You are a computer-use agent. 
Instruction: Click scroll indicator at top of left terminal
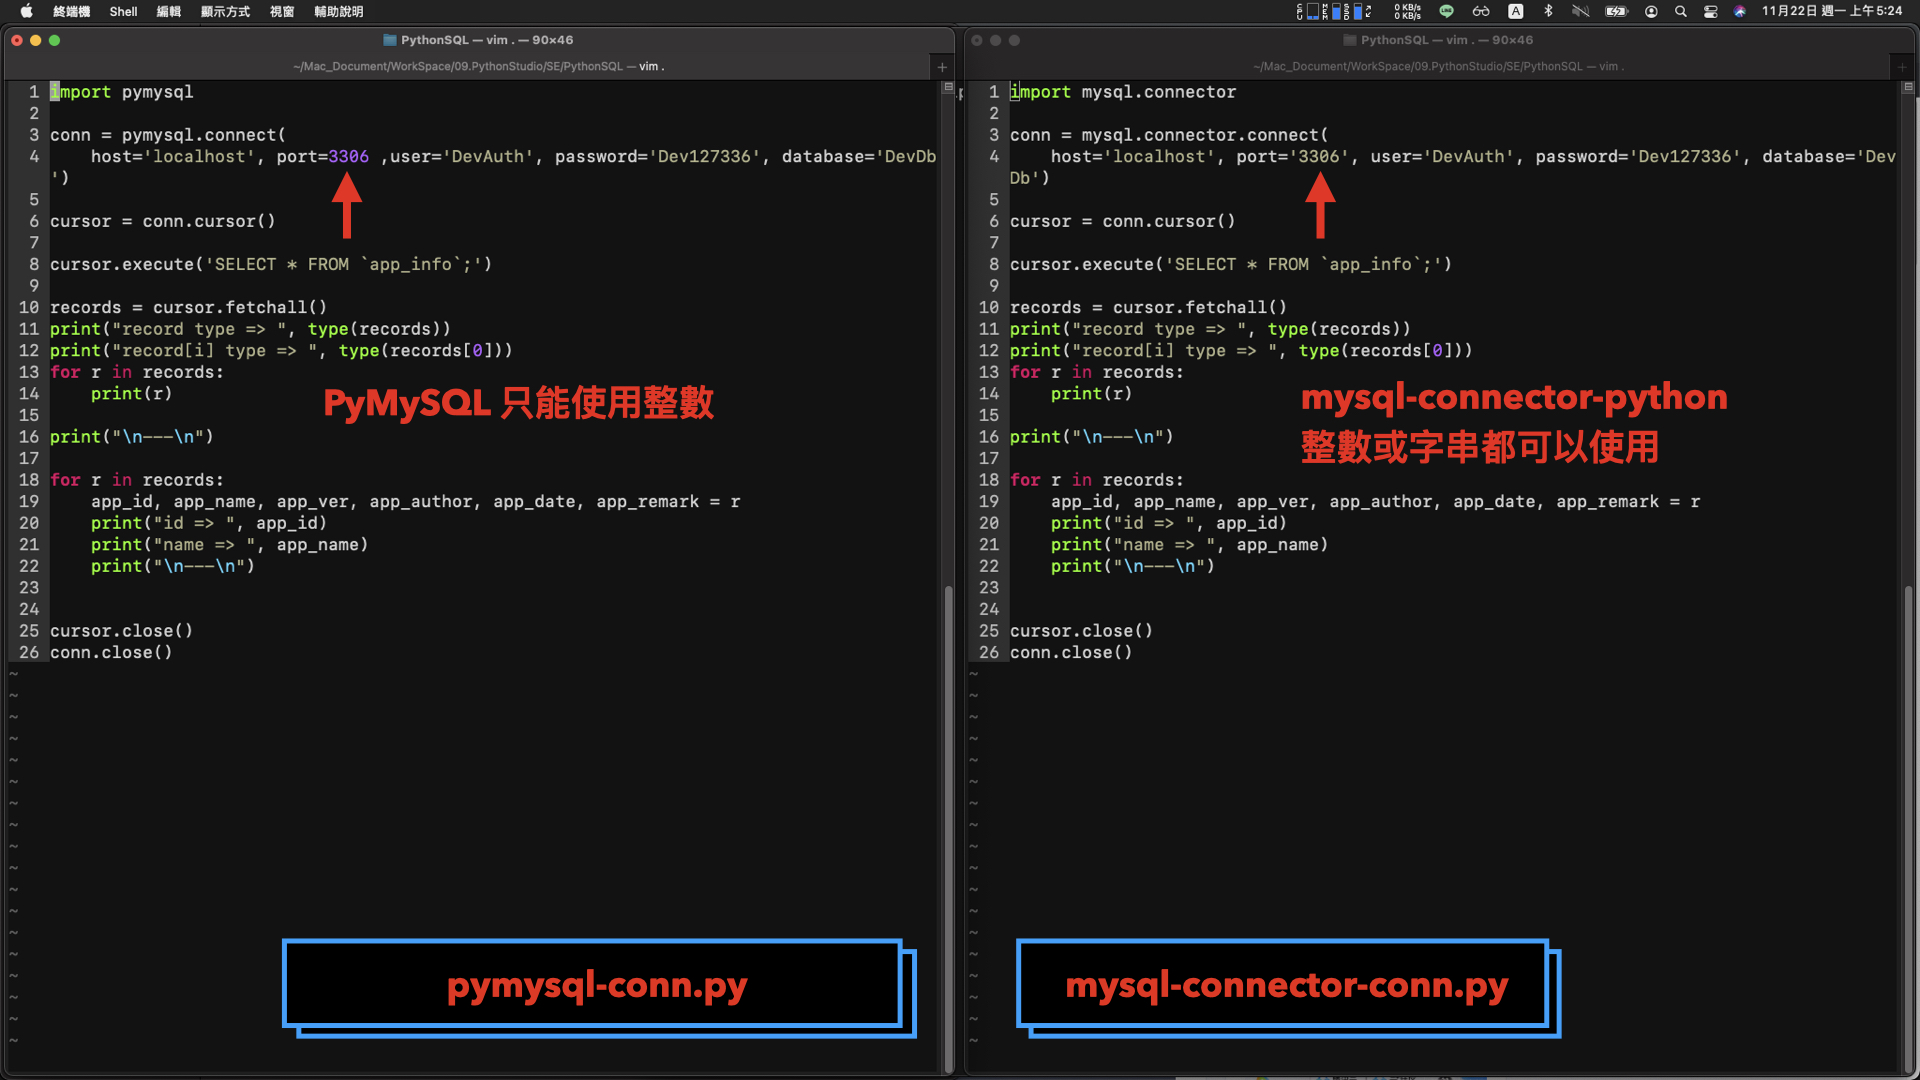[x=948, y=88]
